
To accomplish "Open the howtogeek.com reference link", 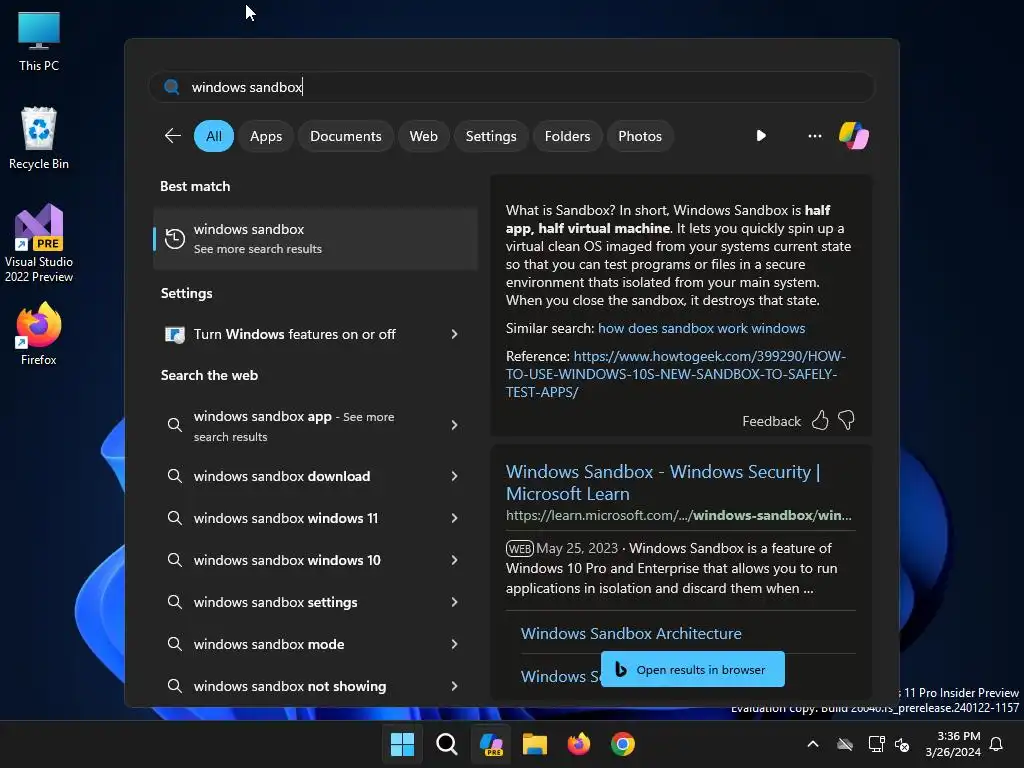I will pyautogui.click(x=675, y=374).
